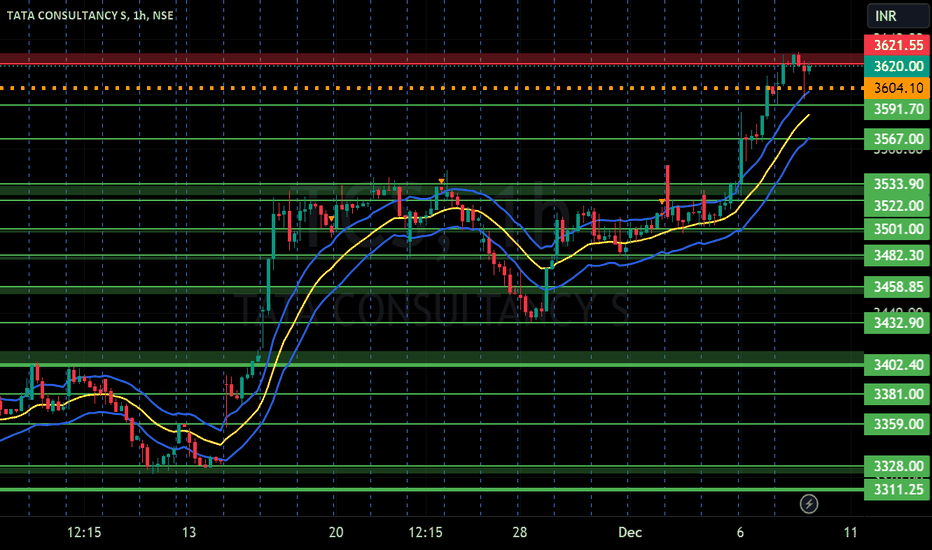Select the red 3621.55 price label
Viewport: 932px width, 550px height.
tap(897, 45)
